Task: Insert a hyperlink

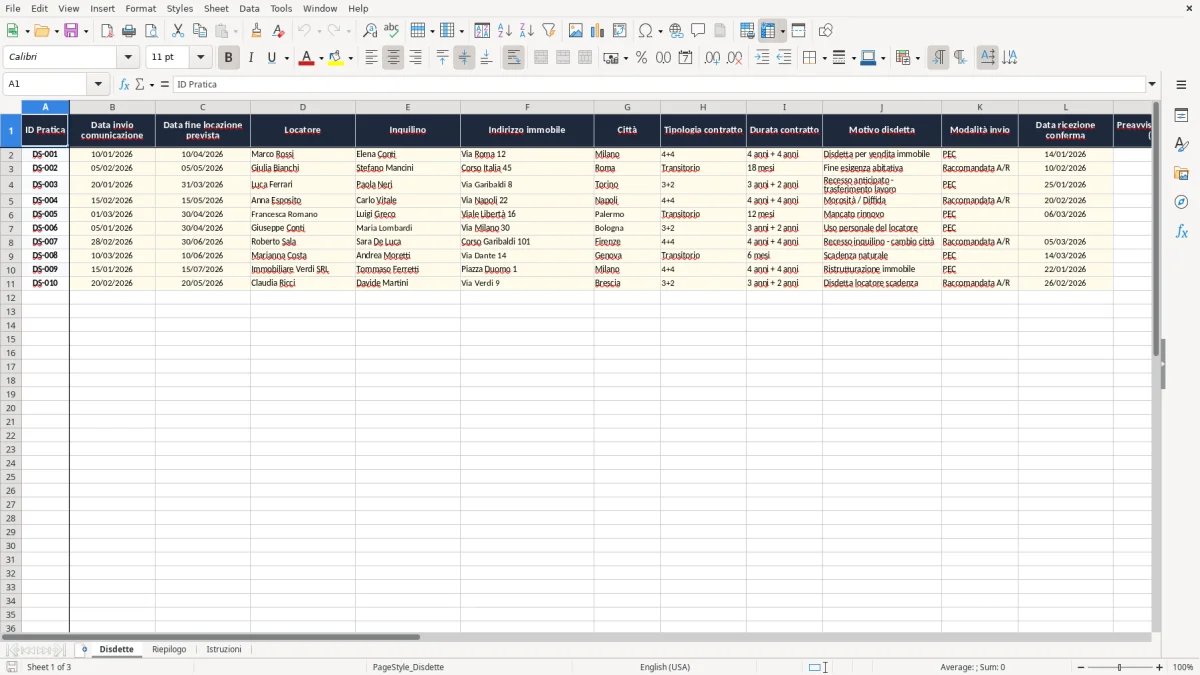Action: tap(677, 31)
